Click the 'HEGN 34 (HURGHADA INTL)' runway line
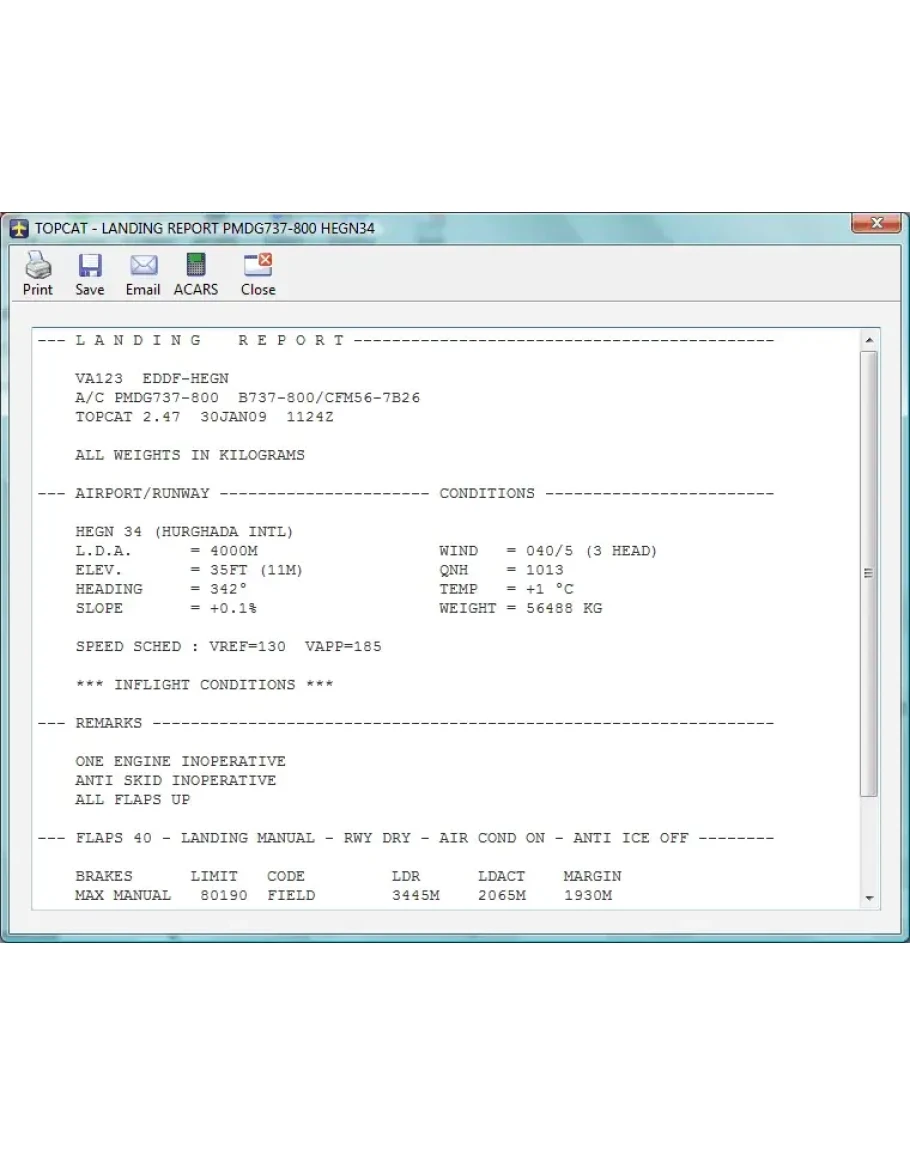Image resolution: width=910 pixels, height=1155 pixels. pyautogui.click(x=185, y=532)
